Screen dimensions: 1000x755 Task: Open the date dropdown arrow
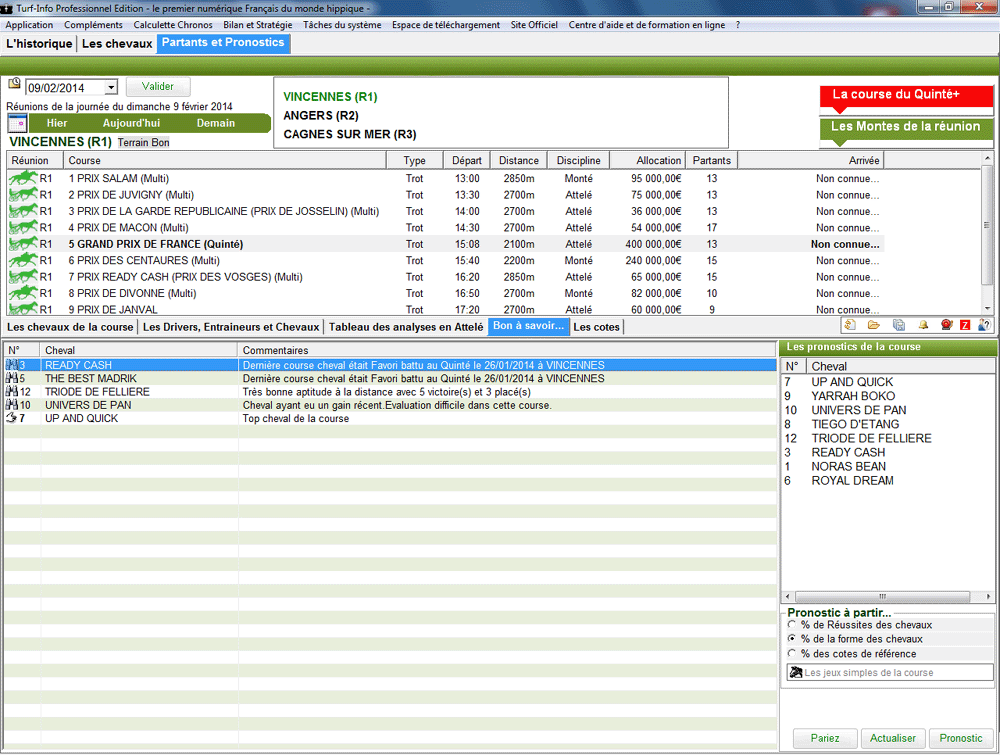pos(110,88)
